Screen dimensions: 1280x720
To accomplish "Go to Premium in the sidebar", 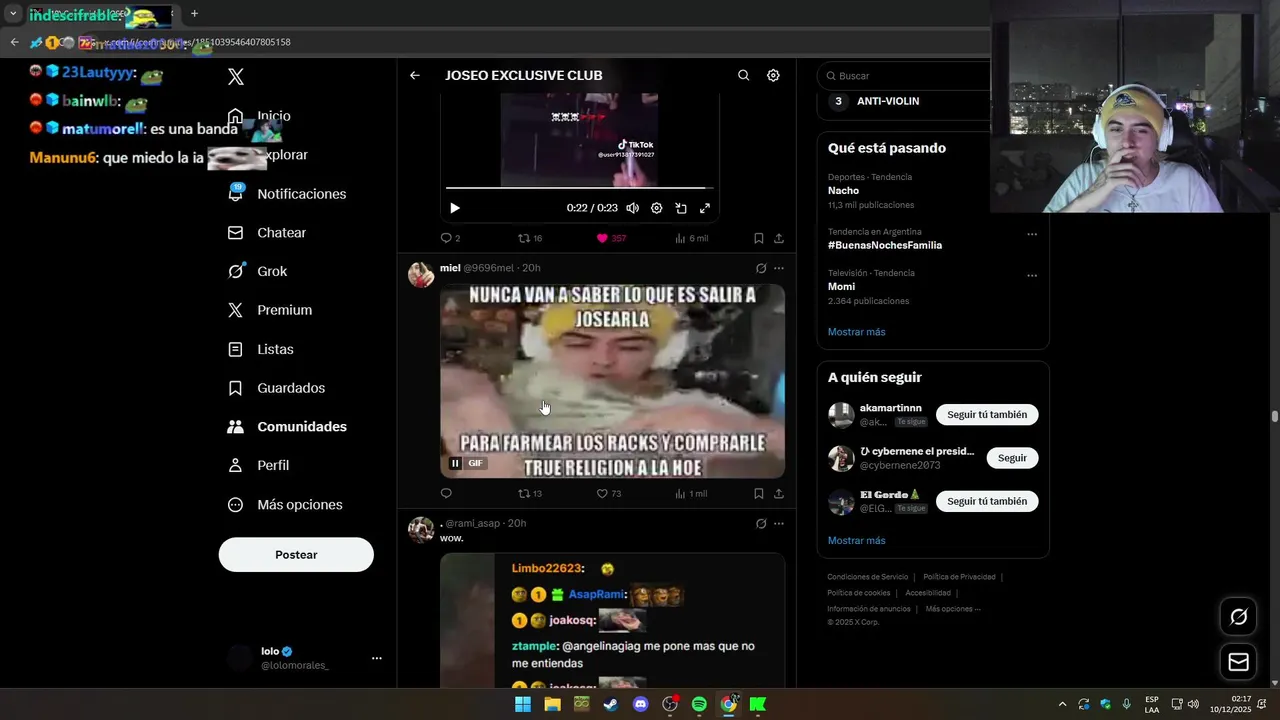I will tap(270, 310).
